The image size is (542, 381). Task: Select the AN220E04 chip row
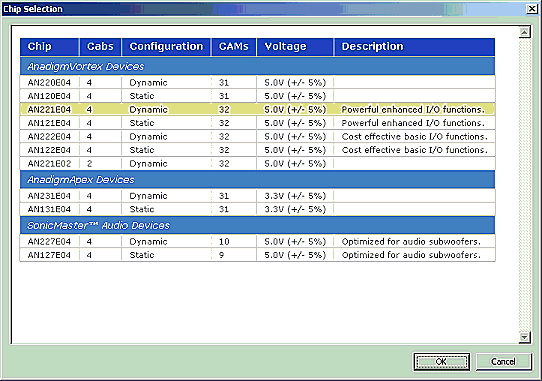click(x=258, y=83)
